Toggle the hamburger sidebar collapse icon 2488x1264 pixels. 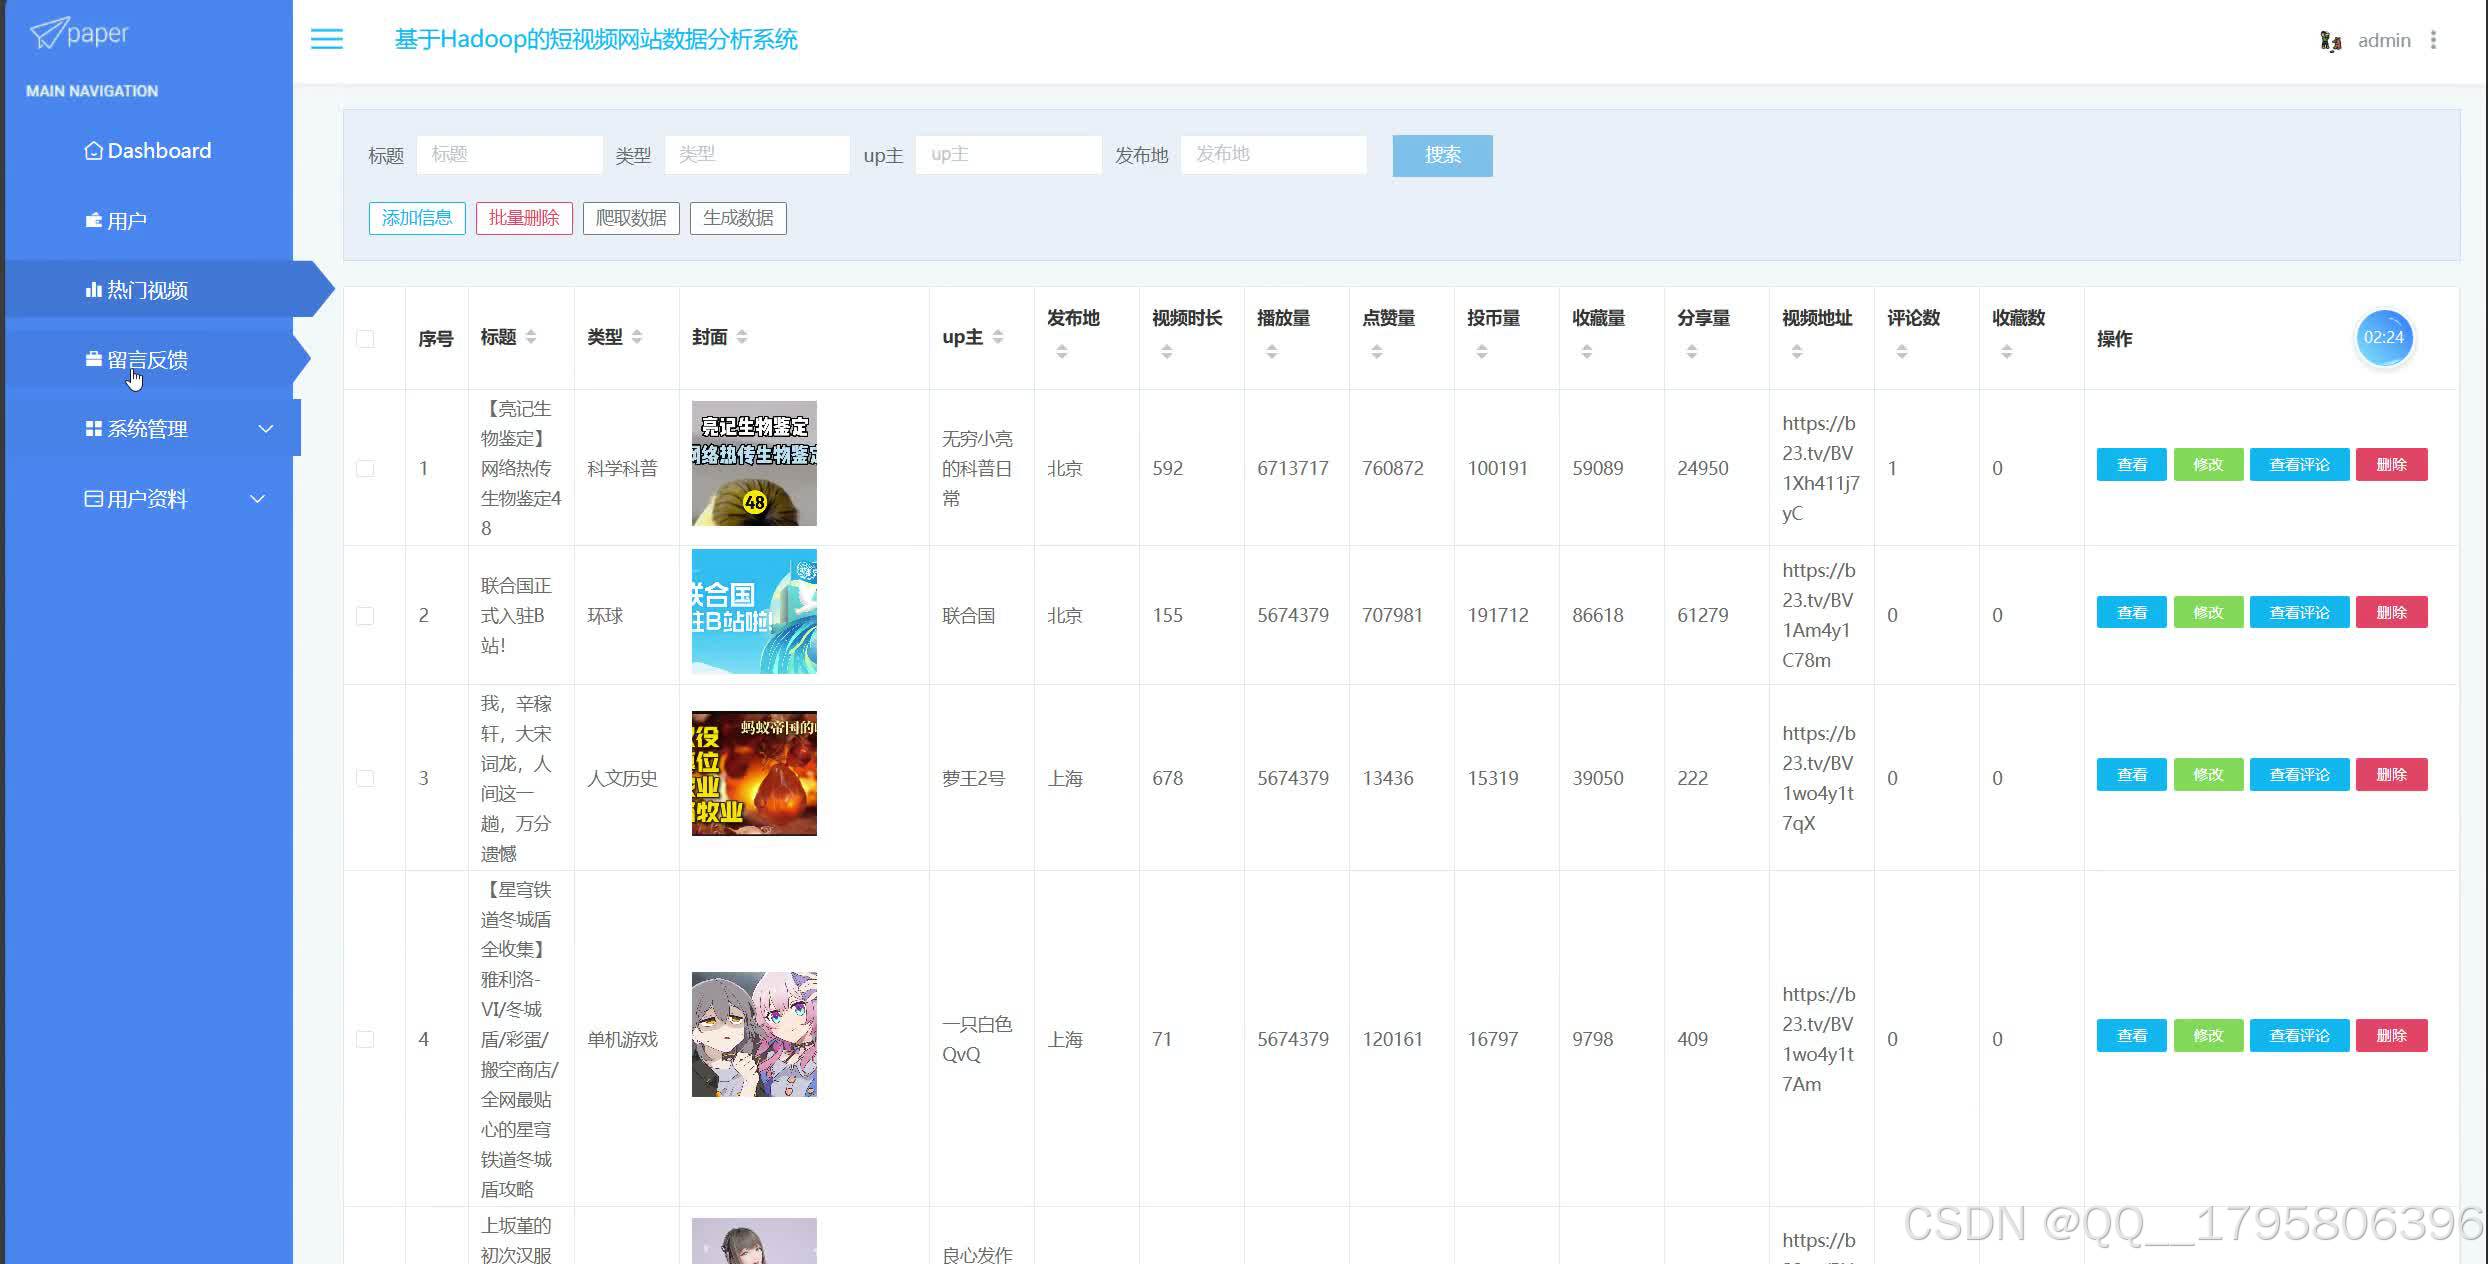(x=326, y=39)
